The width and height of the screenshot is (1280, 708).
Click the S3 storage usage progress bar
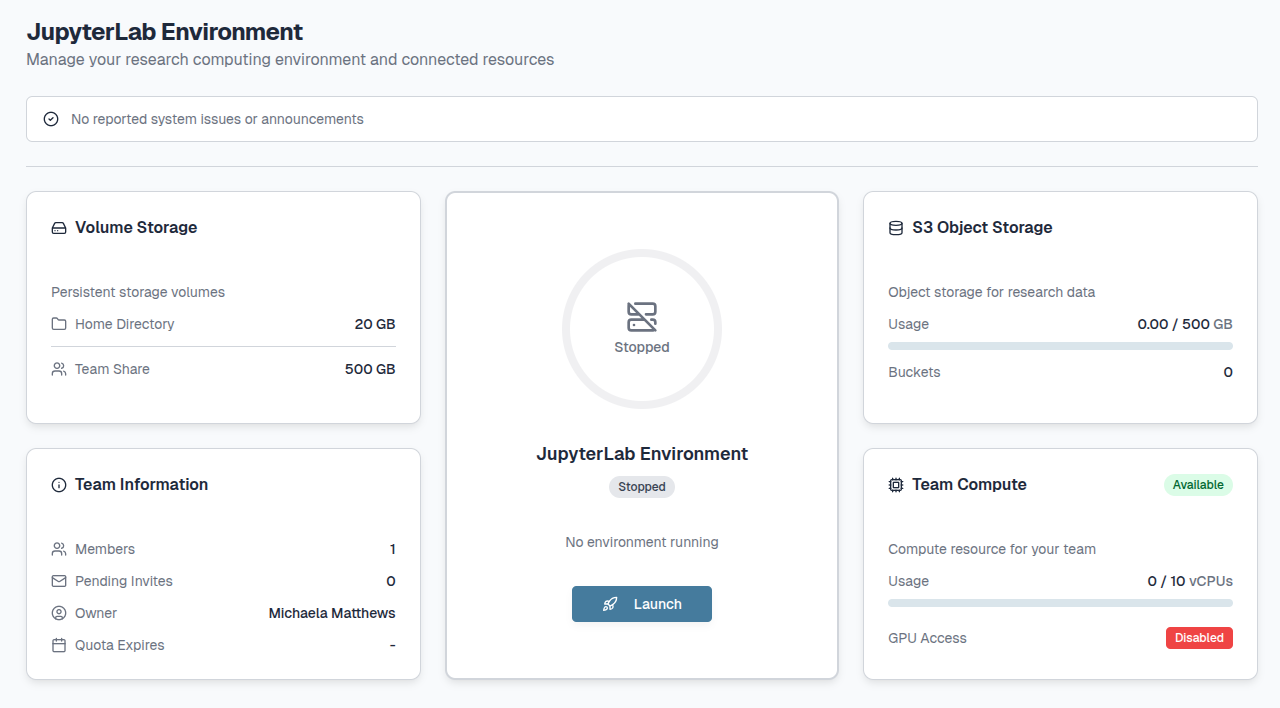point(1060,346)
